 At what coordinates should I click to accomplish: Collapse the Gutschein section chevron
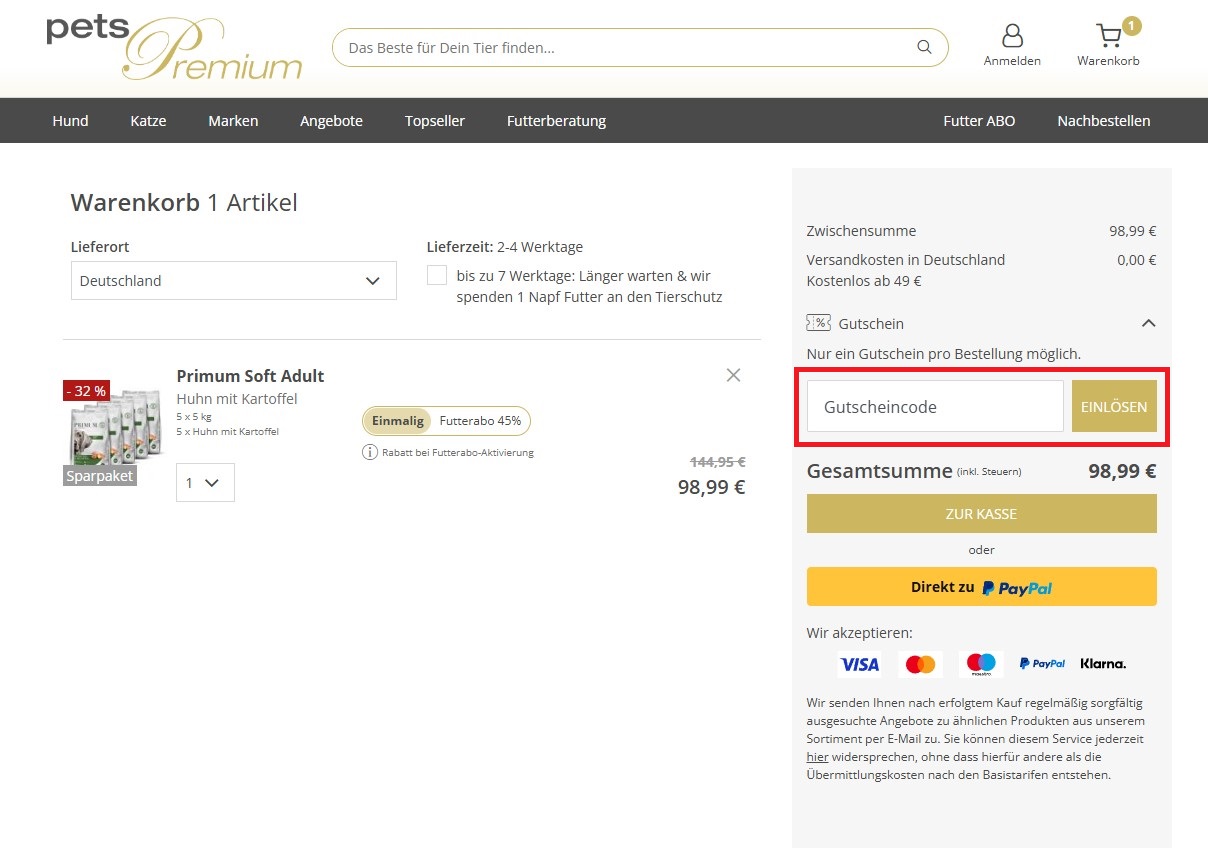click(1149, 323)
